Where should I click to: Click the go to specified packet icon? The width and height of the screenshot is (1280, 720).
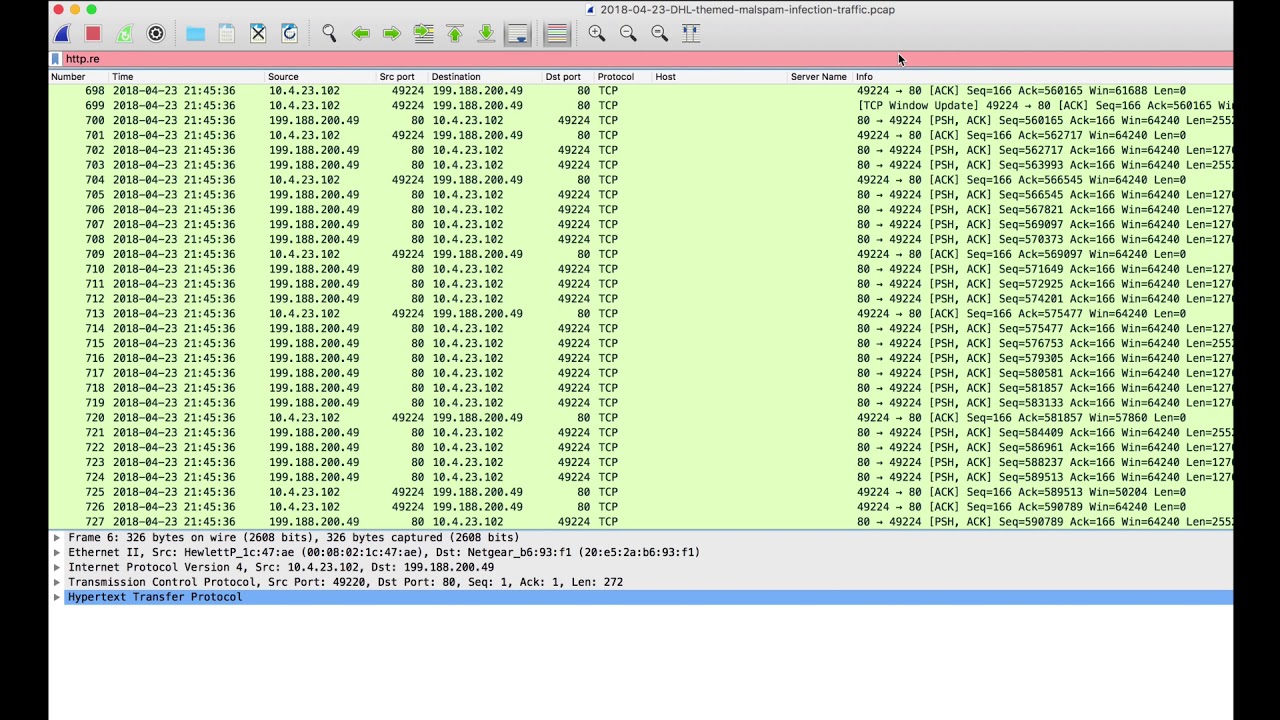(x=424, y=33)
